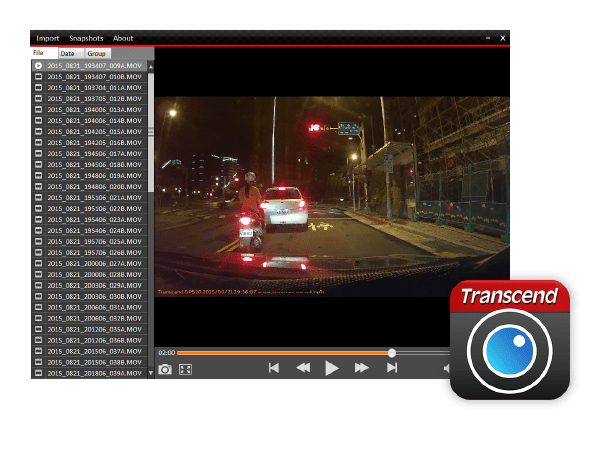The height and width of the screenshot is (450, 600).
Task: Select file 2015_0821_195406_023A.MOV
Action: (90, 220)
